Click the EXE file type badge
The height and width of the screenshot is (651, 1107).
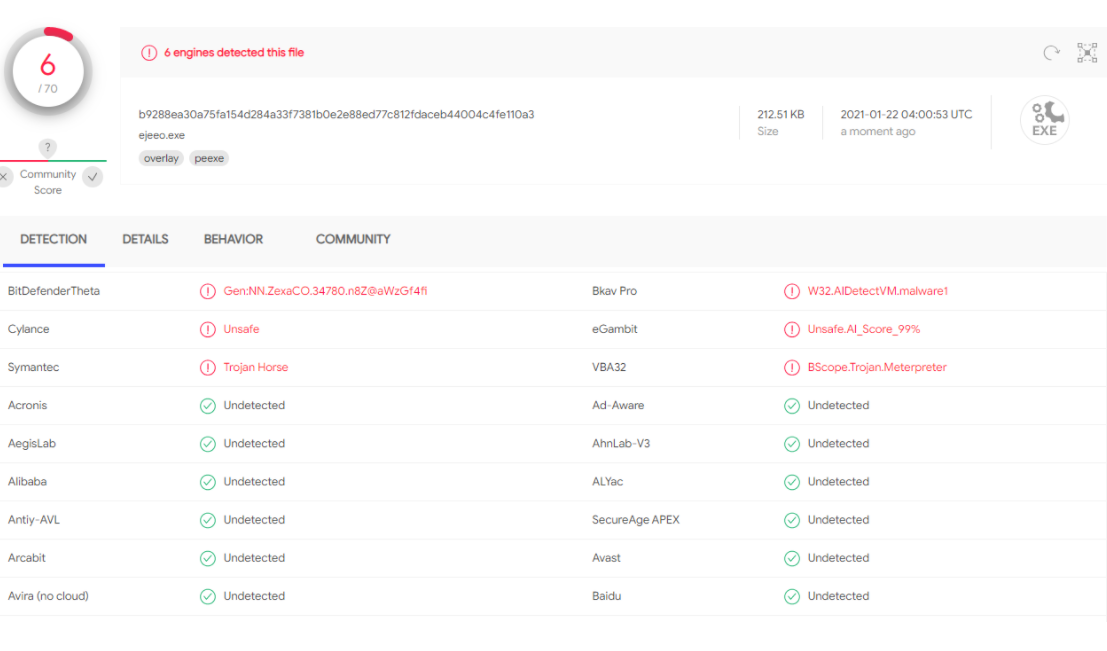click(1045, 119)
